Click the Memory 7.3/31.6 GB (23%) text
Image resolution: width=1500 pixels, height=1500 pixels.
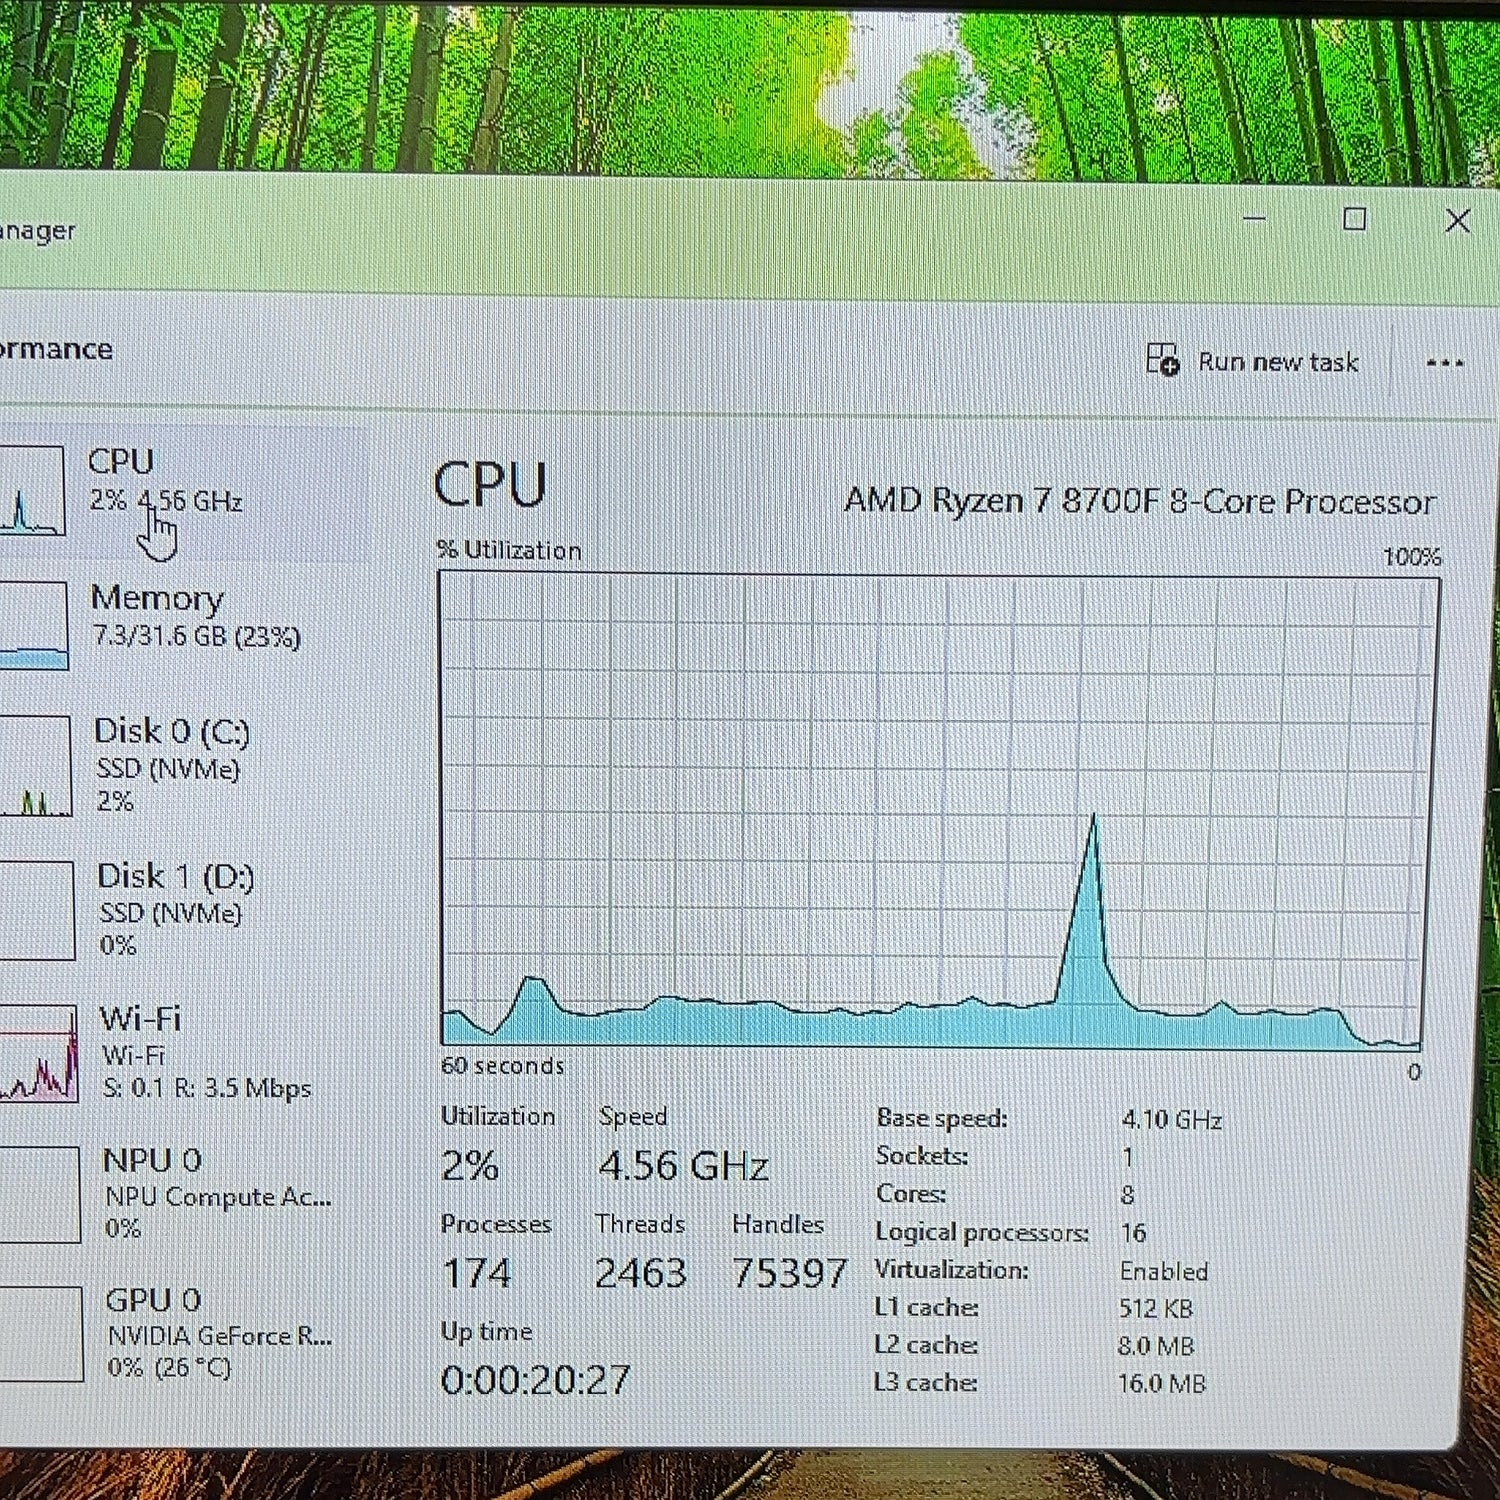pos(196,636)
